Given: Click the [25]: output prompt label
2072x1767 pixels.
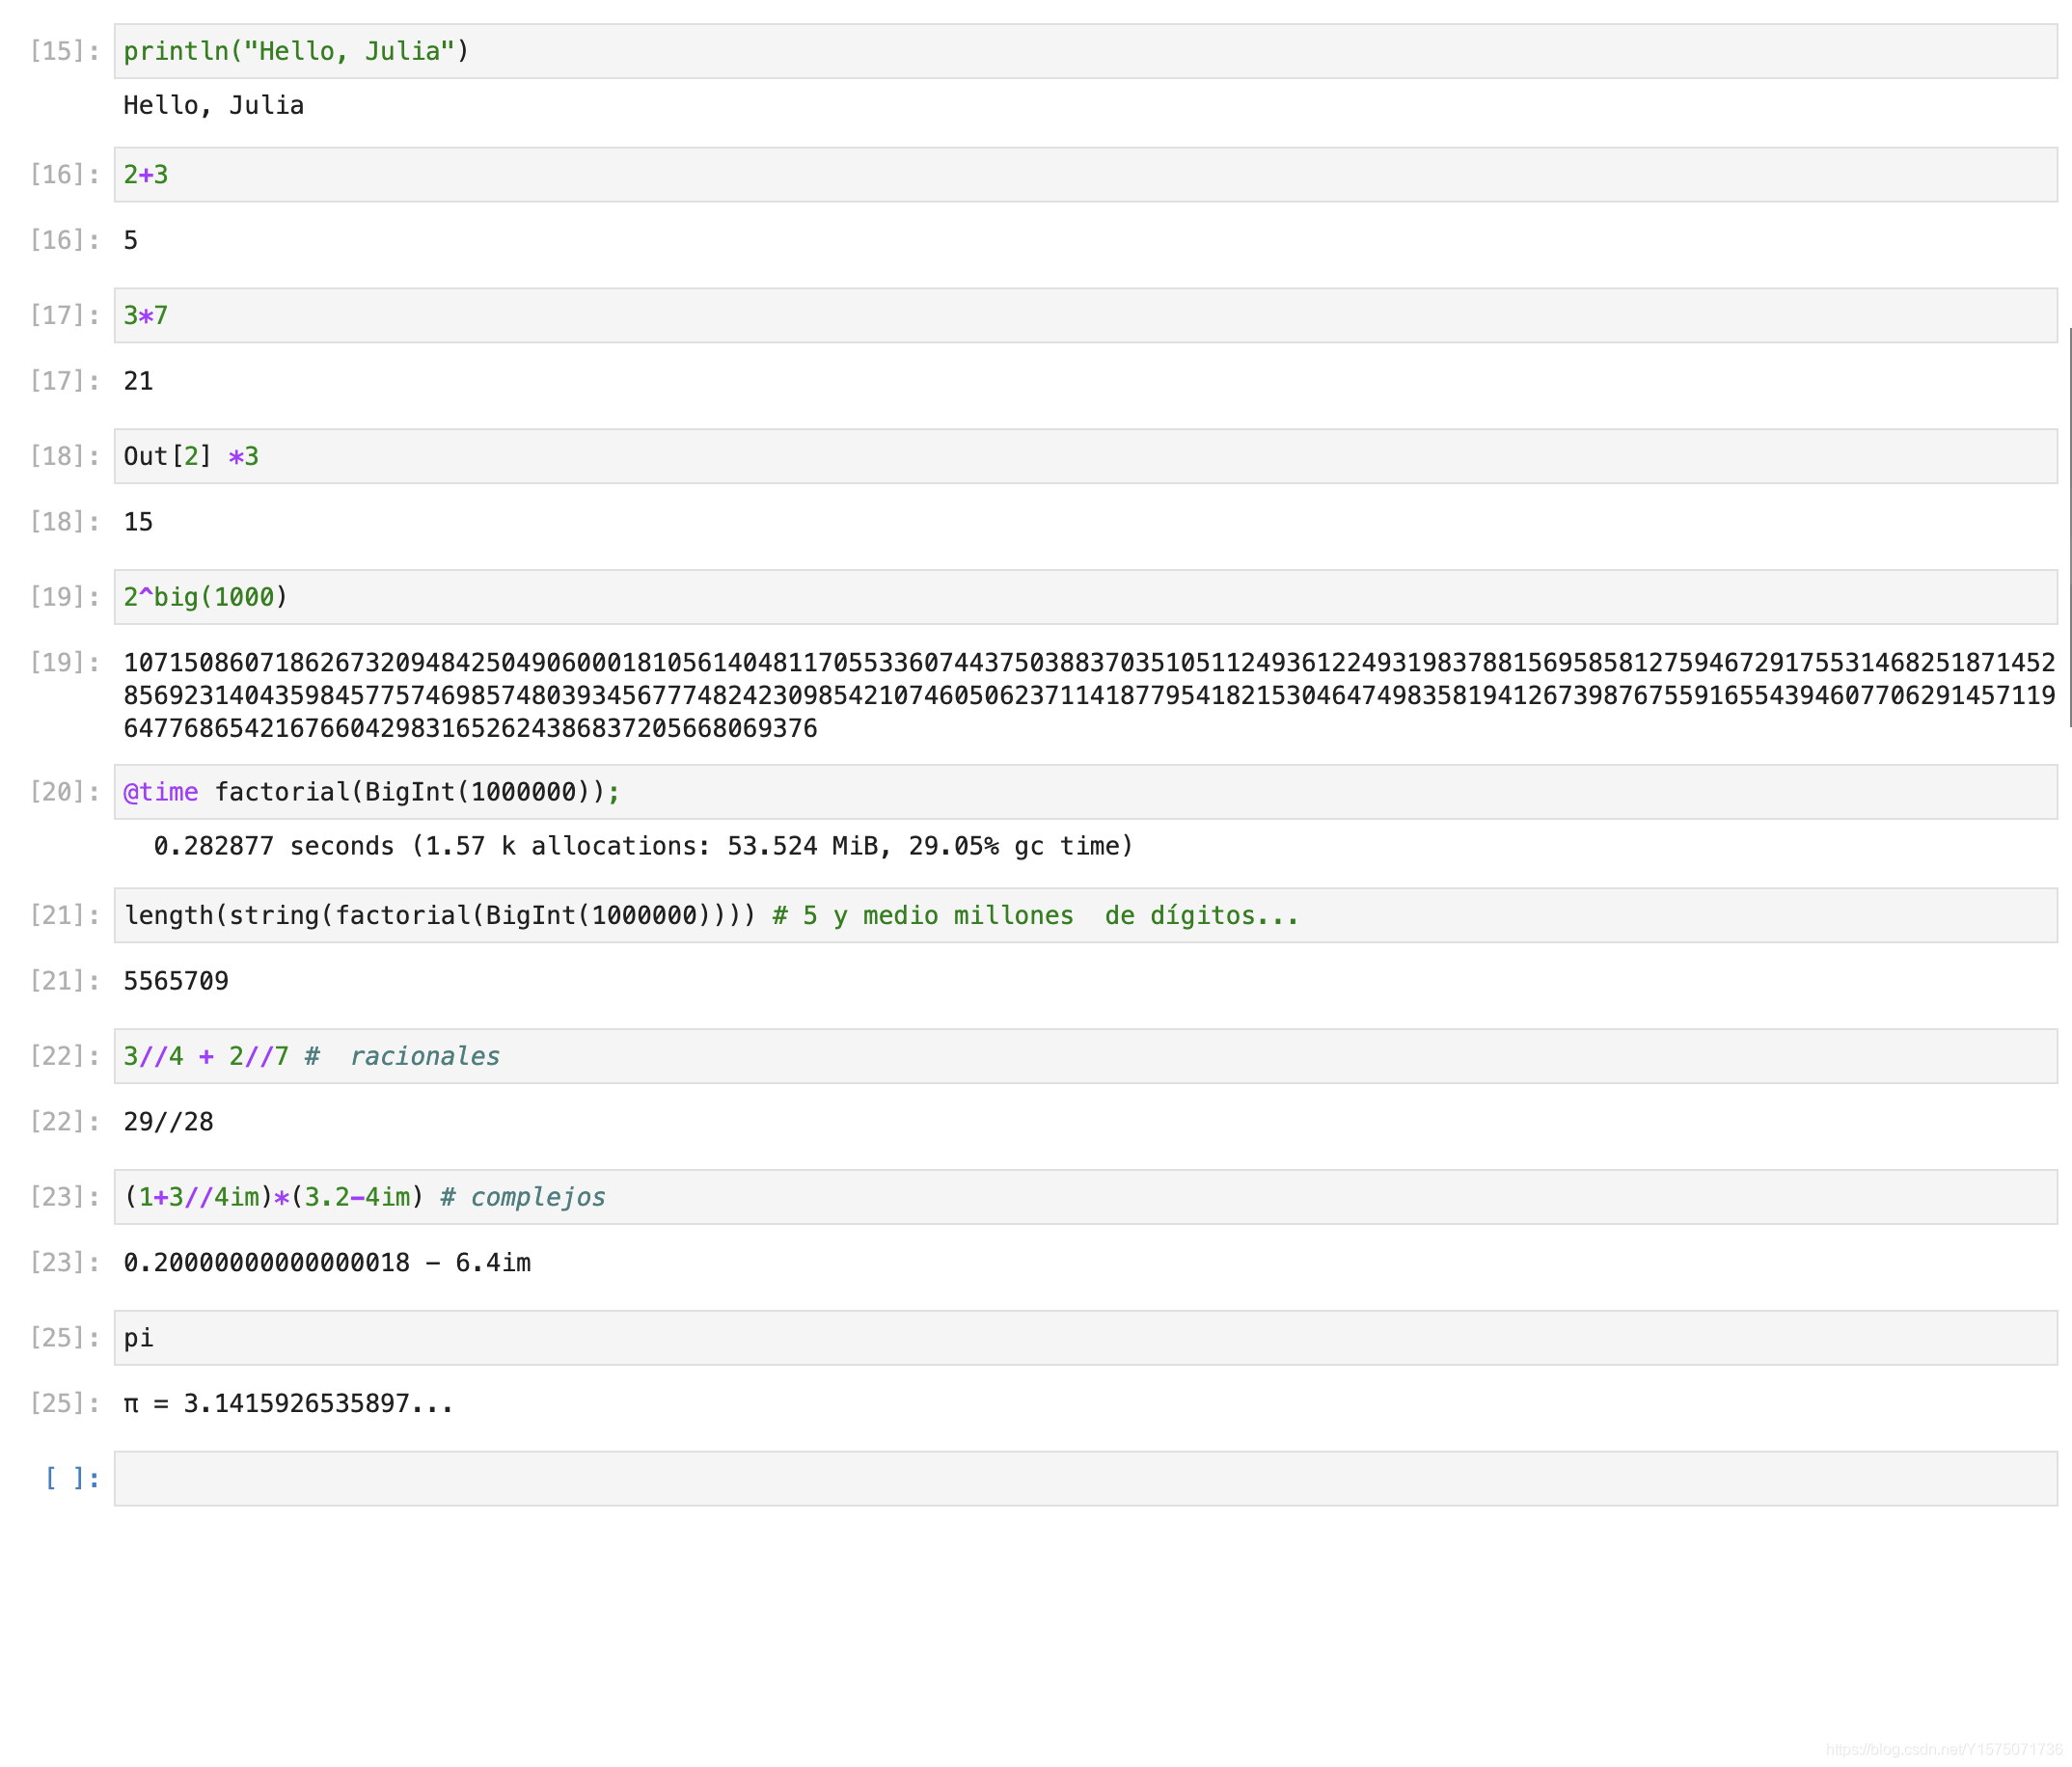Looking at the screenshot, I should tap(65, 1404).
